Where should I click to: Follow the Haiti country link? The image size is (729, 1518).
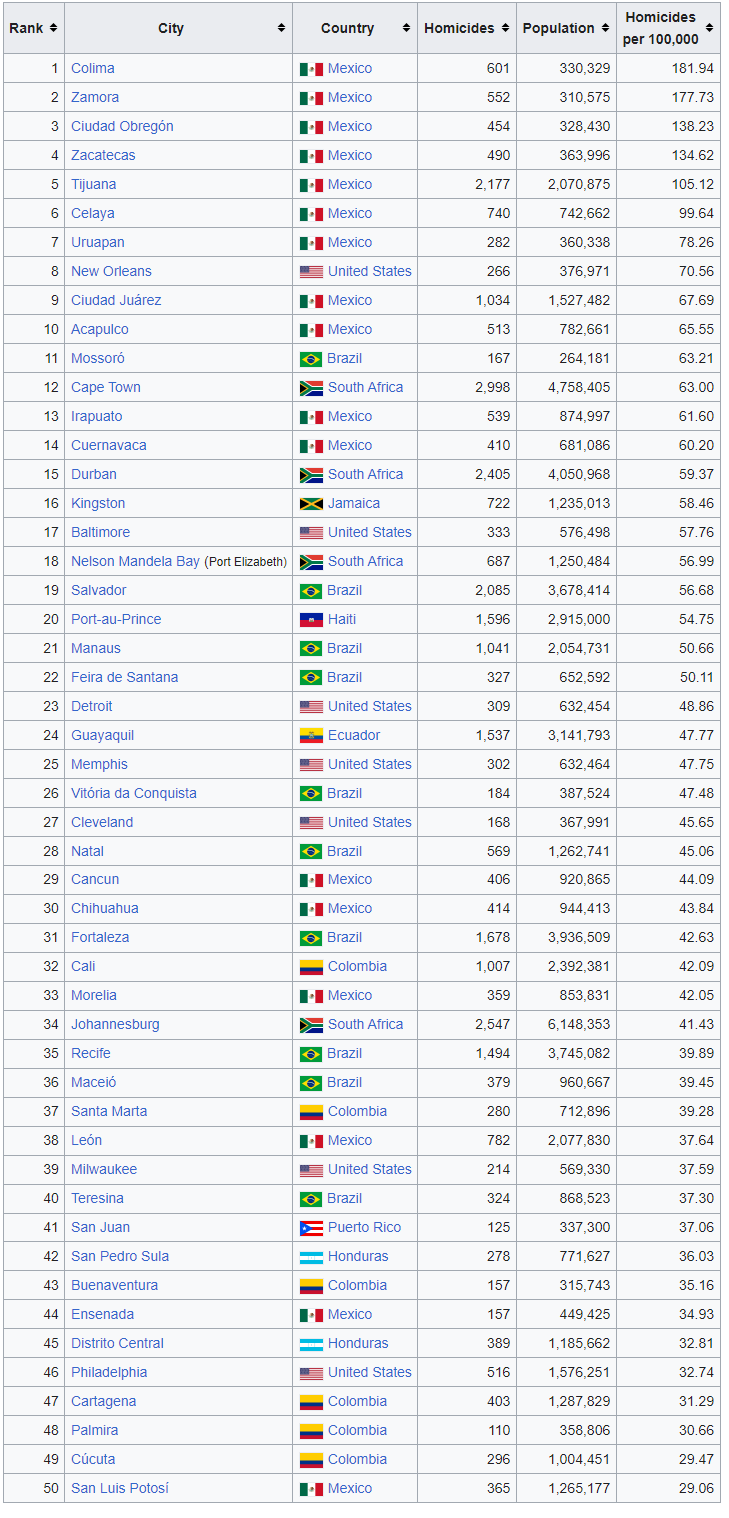342,619
